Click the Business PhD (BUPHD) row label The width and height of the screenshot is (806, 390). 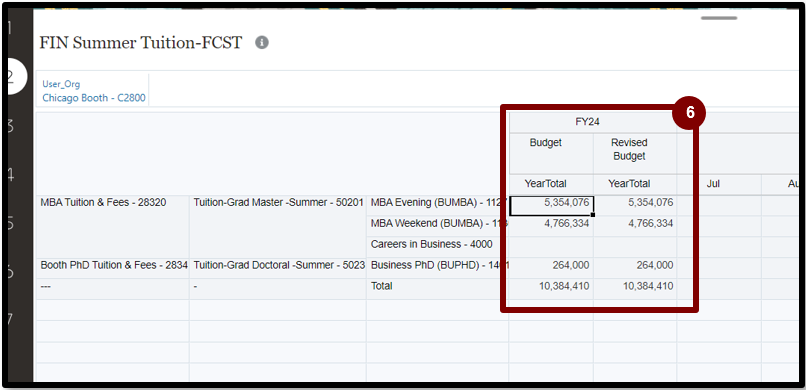click(437, 268)
